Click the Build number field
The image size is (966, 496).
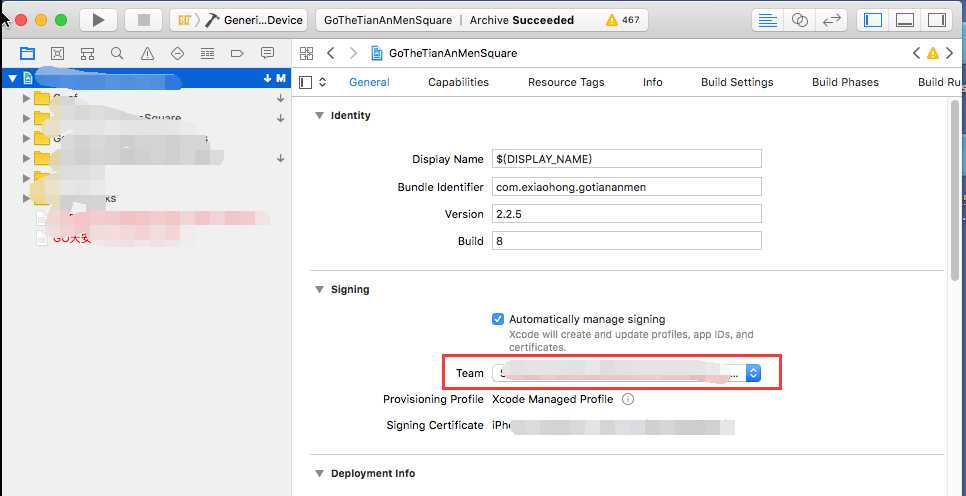pyautogui.click(x=627, y=241)
